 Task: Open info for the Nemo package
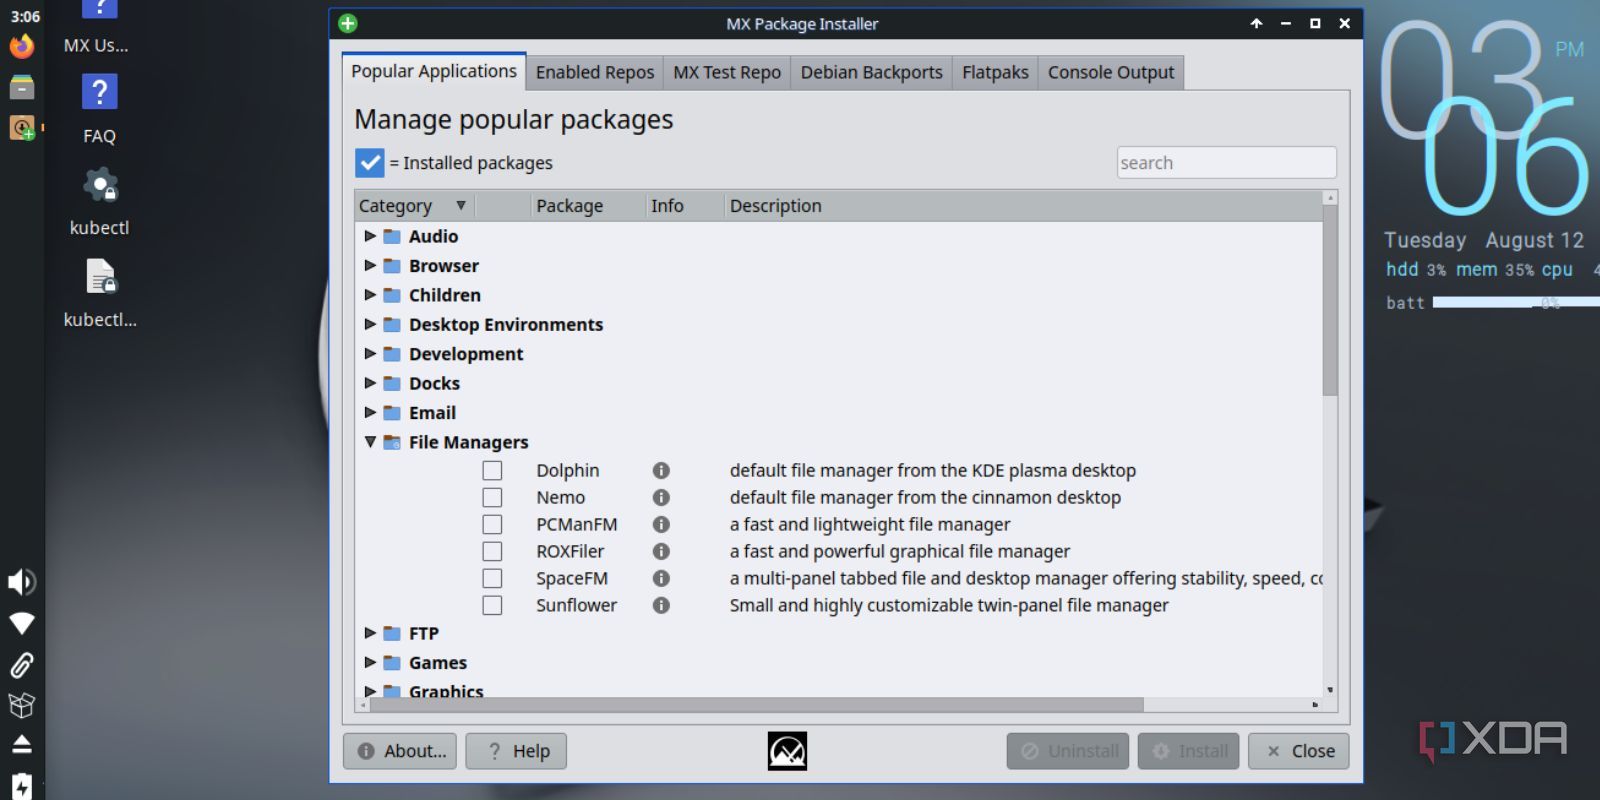[x=661, y=497]
